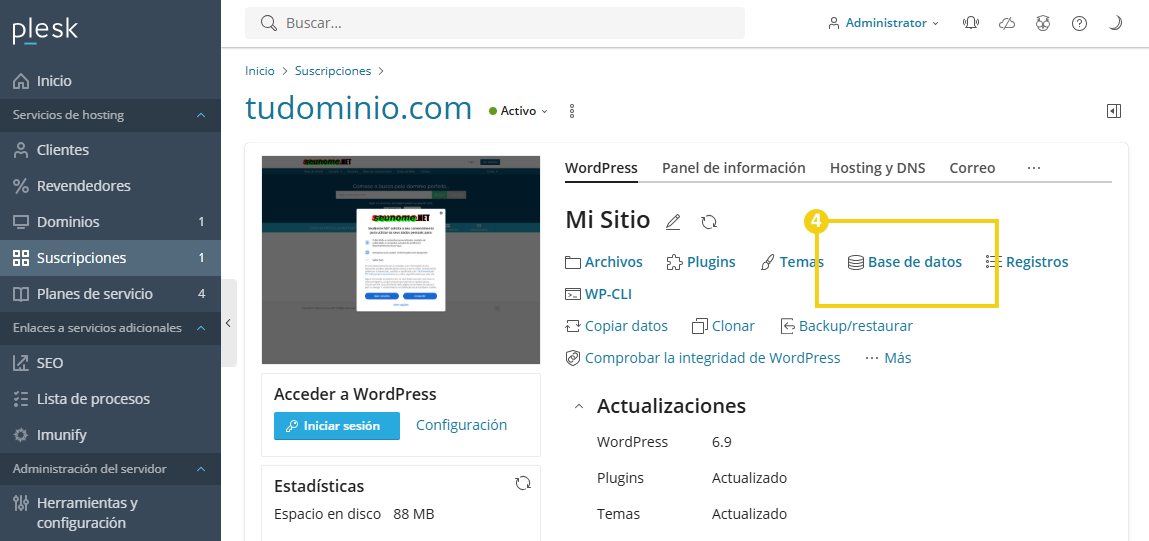Image resolution: width=1149 pixels, height=541 pixels.
Task: Open Imunify in the sidebar
Action: click(x=110, y=435)
